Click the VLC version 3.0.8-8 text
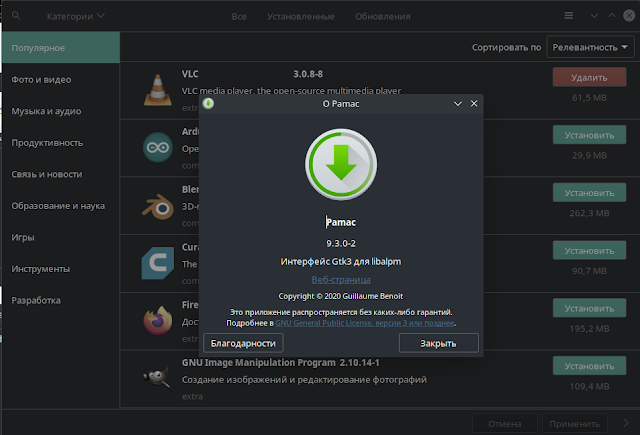Viewport: 640px width, 435px height. [308, 74]
